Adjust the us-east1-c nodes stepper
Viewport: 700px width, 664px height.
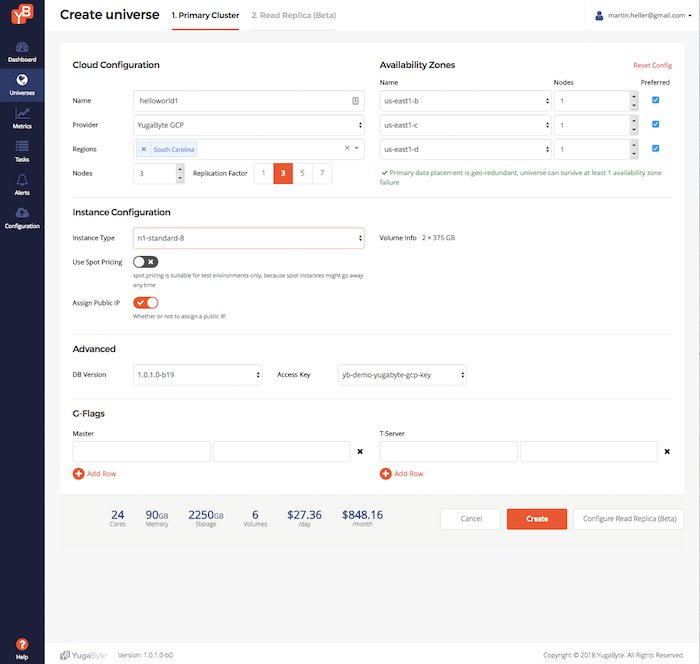click(x=634, y=125)
